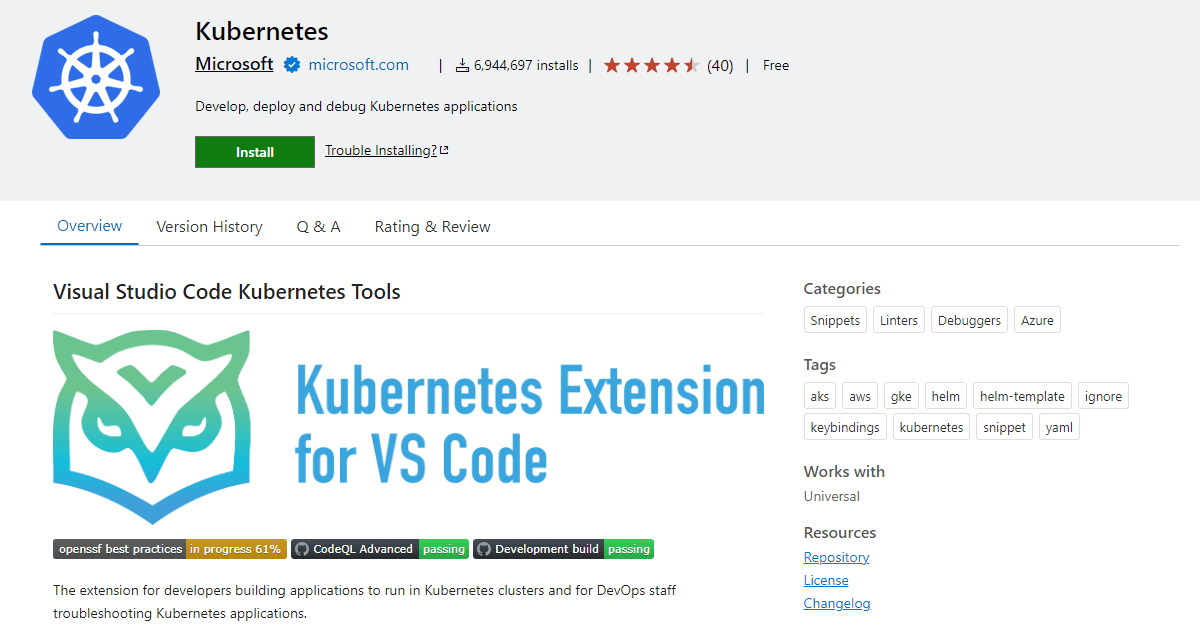Screen dimensions: 1200x630
Task: Open the (40) ratings count
Action: pos(720,66)
